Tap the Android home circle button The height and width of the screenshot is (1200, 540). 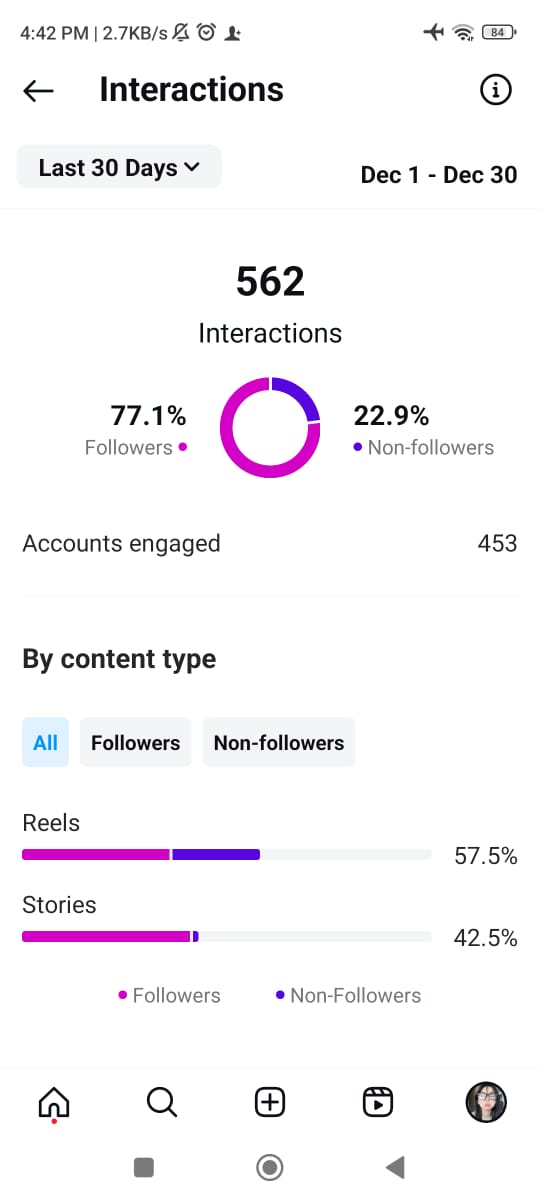[270, 1166]
